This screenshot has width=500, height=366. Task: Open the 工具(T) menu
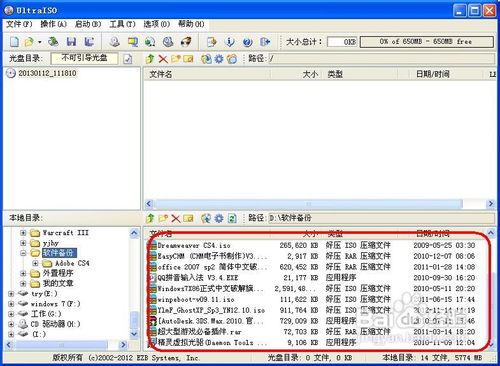122,24
